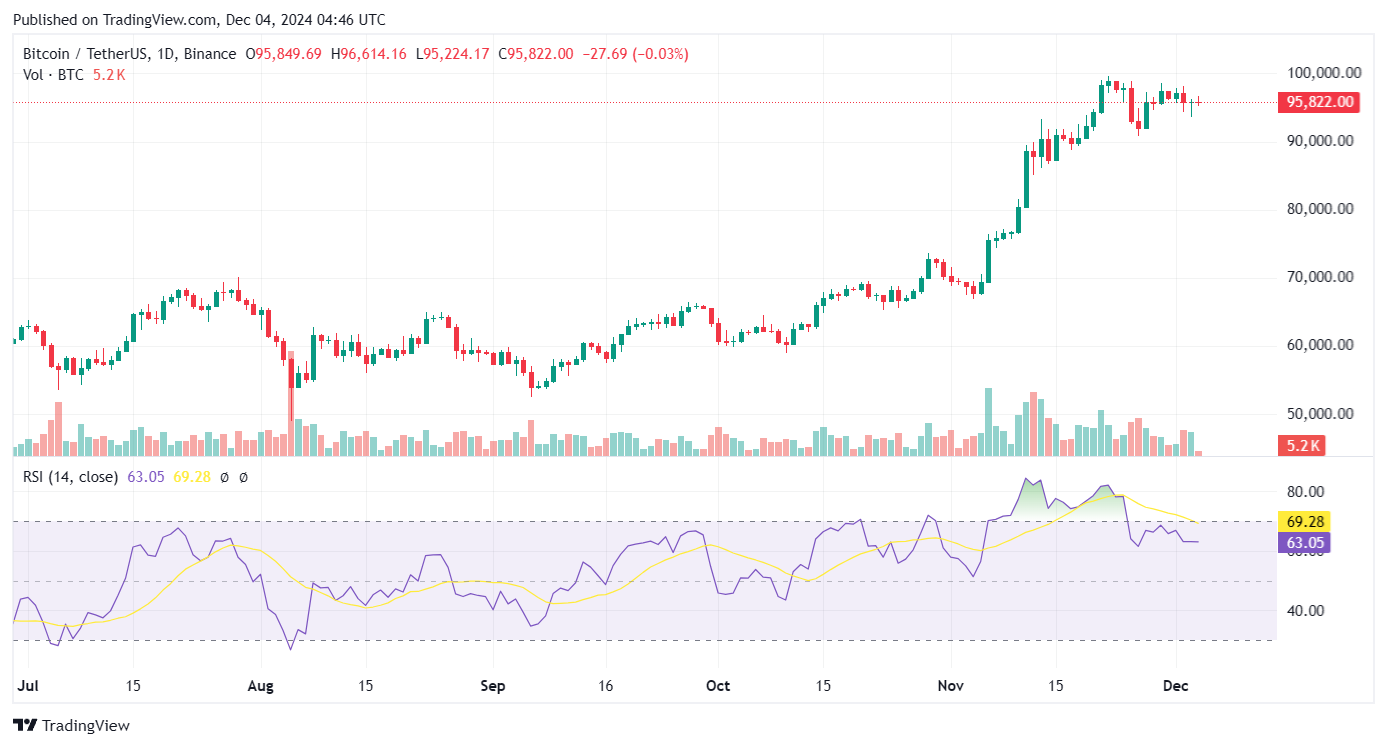
Task: Click the 'RSI (14, close)' indicator label
Action: (x=70, y=477)
